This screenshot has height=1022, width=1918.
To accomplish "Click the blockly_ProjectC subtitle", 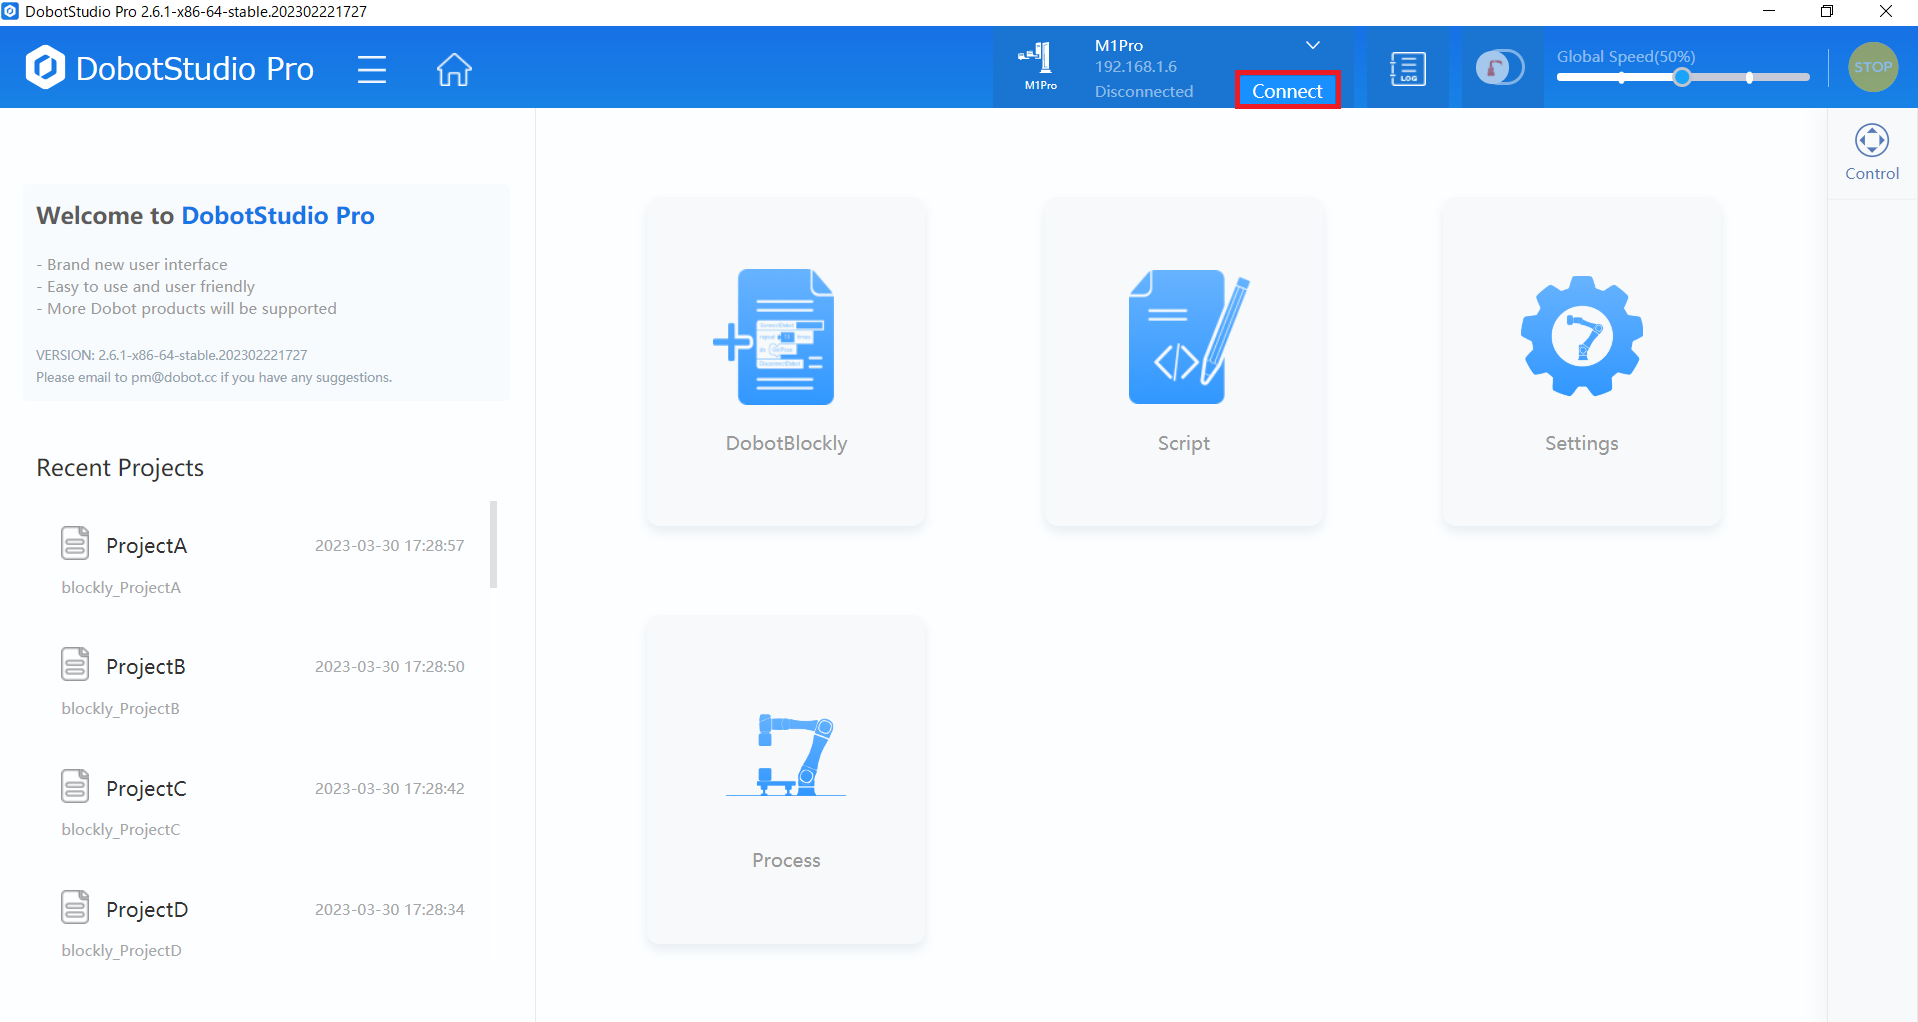I will point(121,829).
